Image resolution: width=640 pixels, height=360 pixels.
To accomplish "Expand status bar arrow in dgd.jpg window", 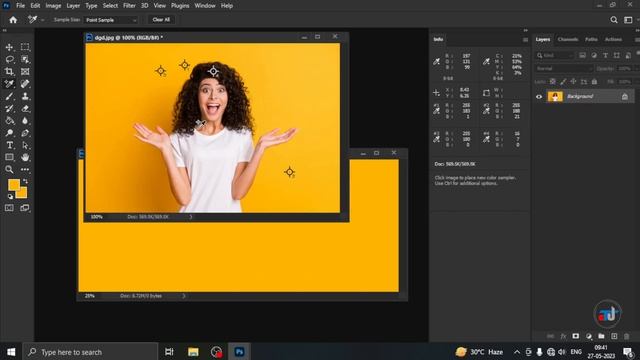I will [x=191, y=217].
